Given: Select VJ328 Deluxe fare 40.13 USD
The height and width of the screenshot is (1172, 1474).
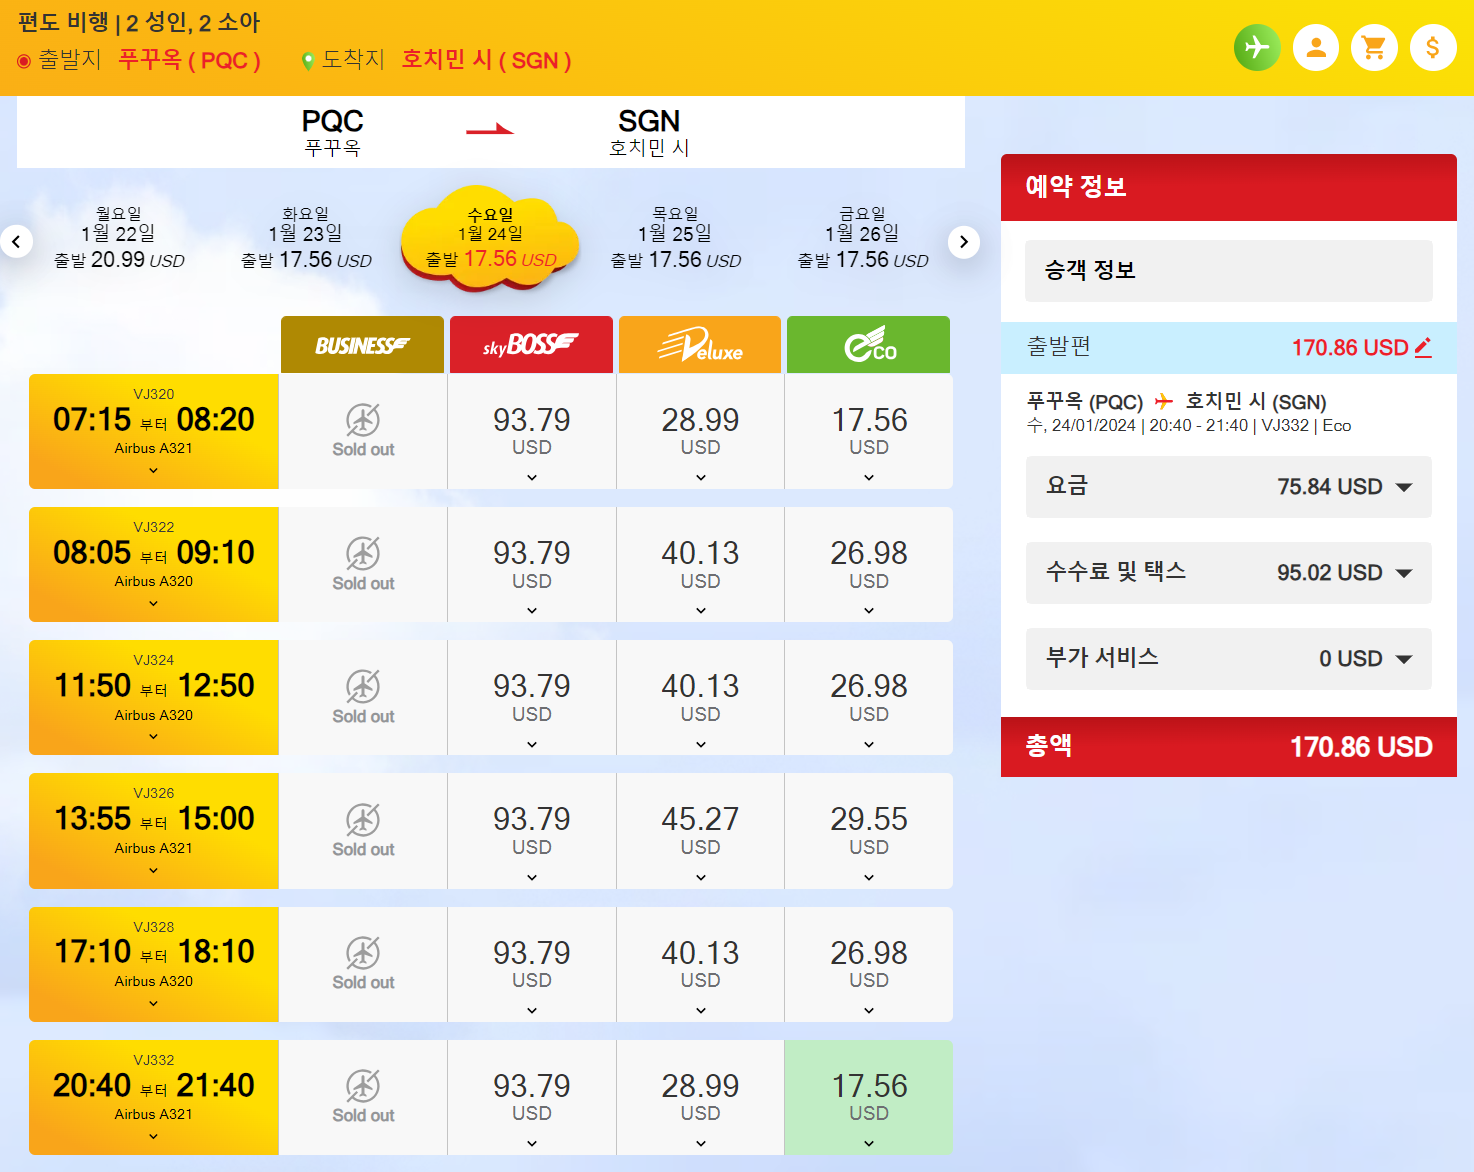Looking at the screenshot, I should 700,965.
